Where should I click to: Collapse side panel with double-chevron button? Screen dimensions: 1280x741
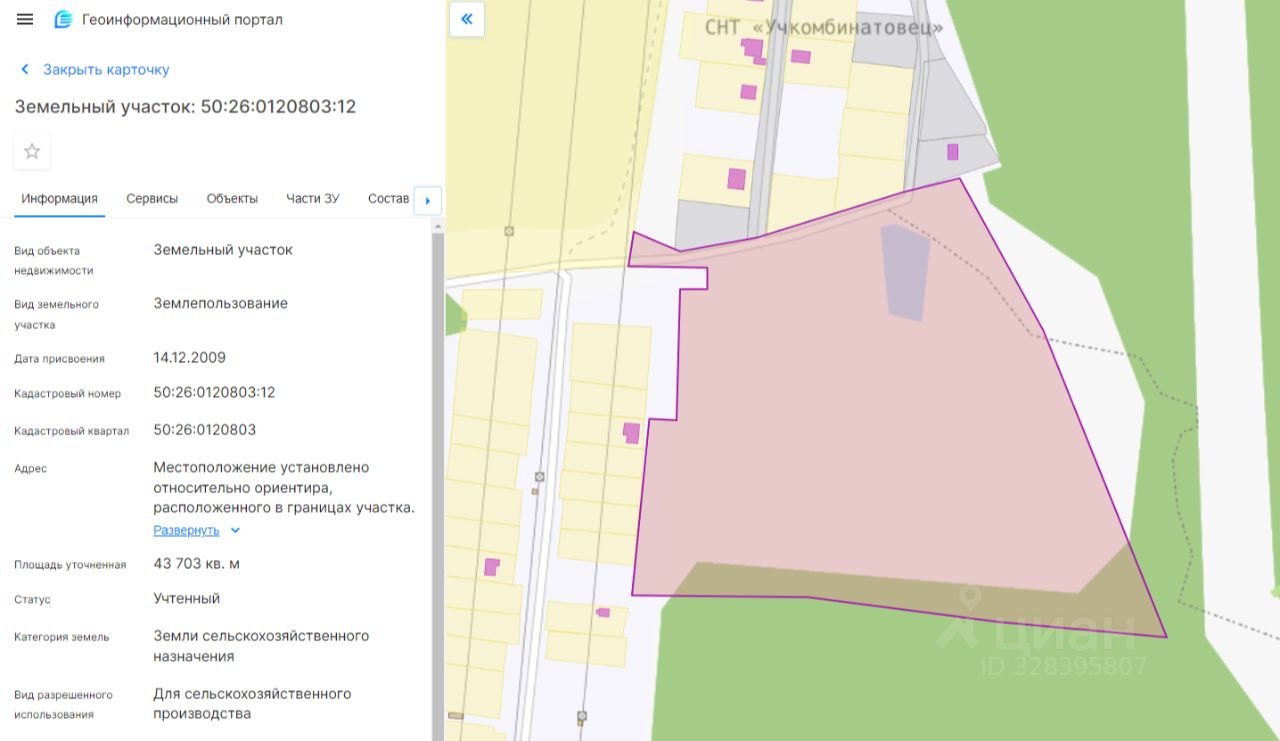(x=467, y=19)
